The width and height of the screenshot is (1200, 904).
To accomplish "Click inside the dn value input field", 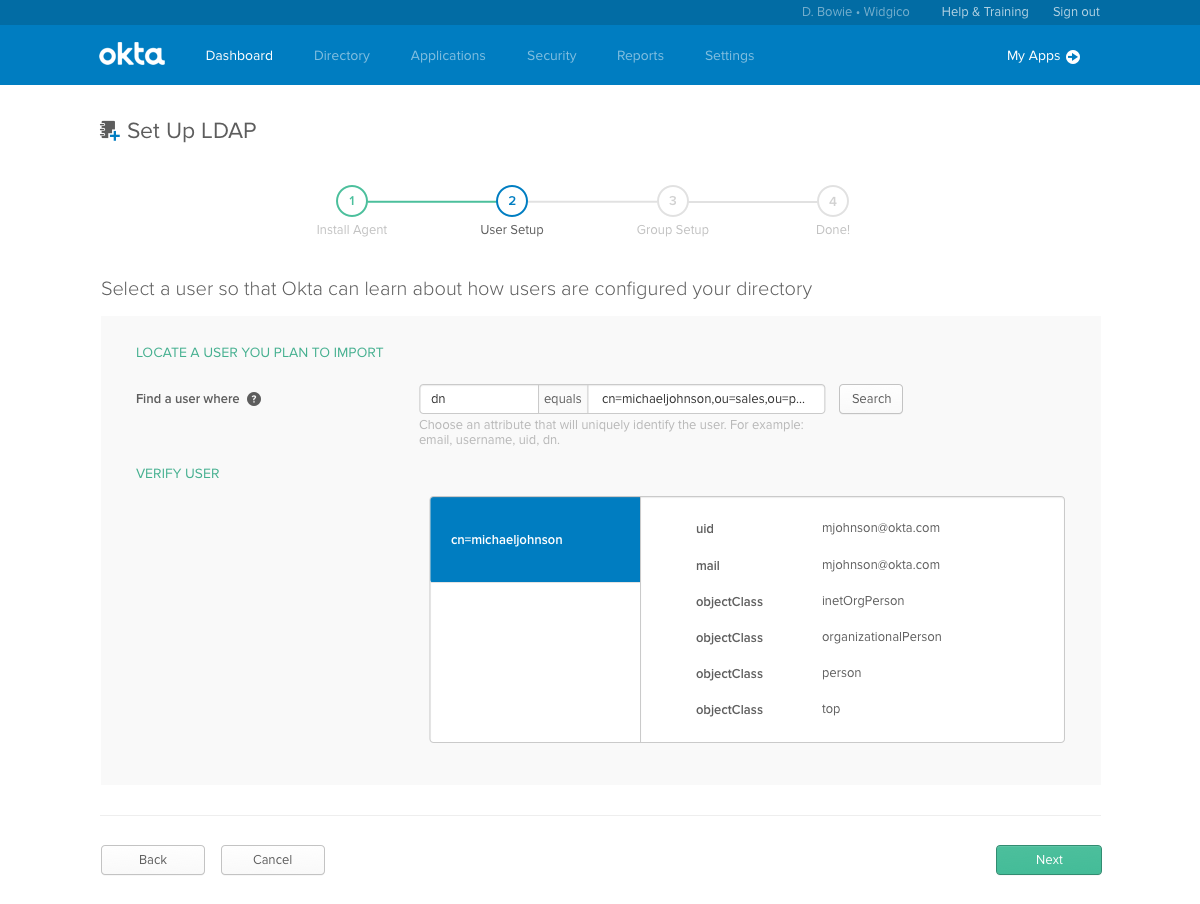I will point(707,398).
